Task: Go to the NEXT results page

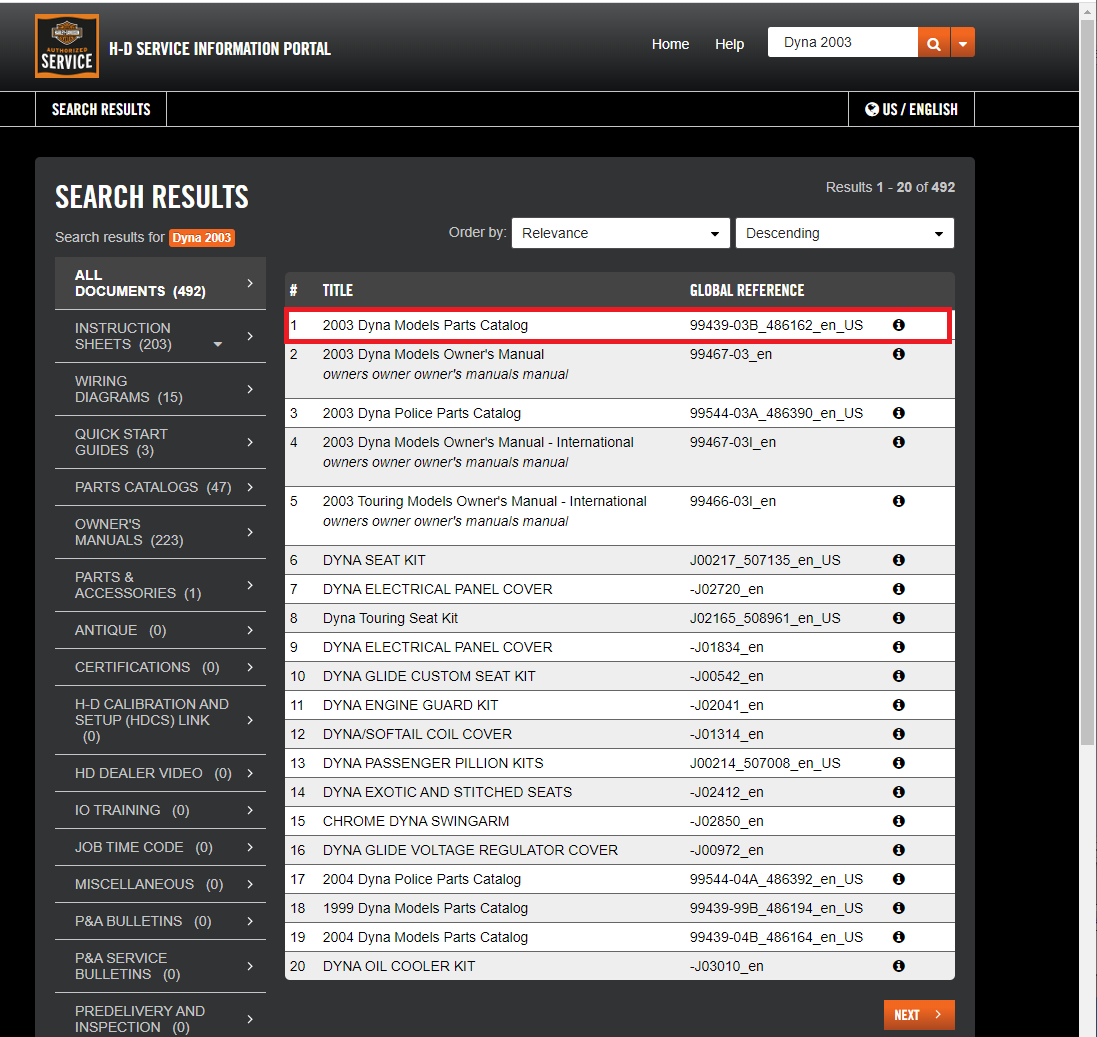Action: 918,1014
